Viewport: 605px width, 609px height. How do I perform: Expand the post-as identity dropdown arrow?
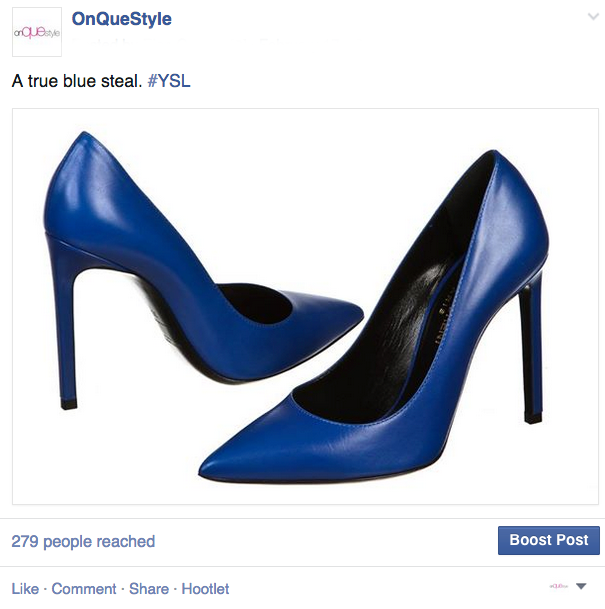pyautogui.click(x=581, y=586)
